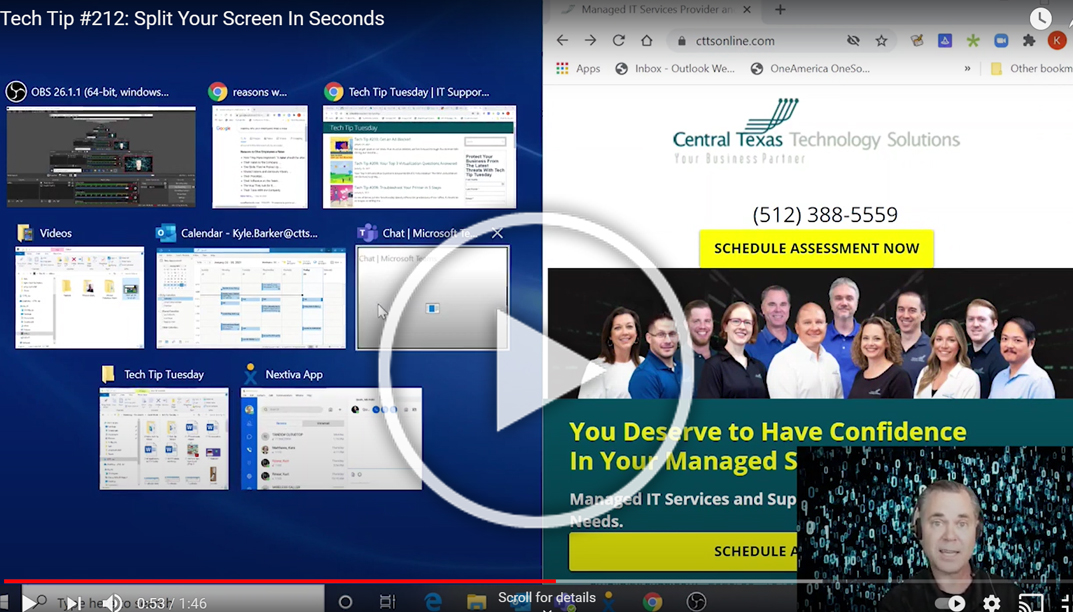Select the Nextiva App window thumbnail
This screenshot has height=612, width=1073.
pyautogui.click(x=331, y=439)
